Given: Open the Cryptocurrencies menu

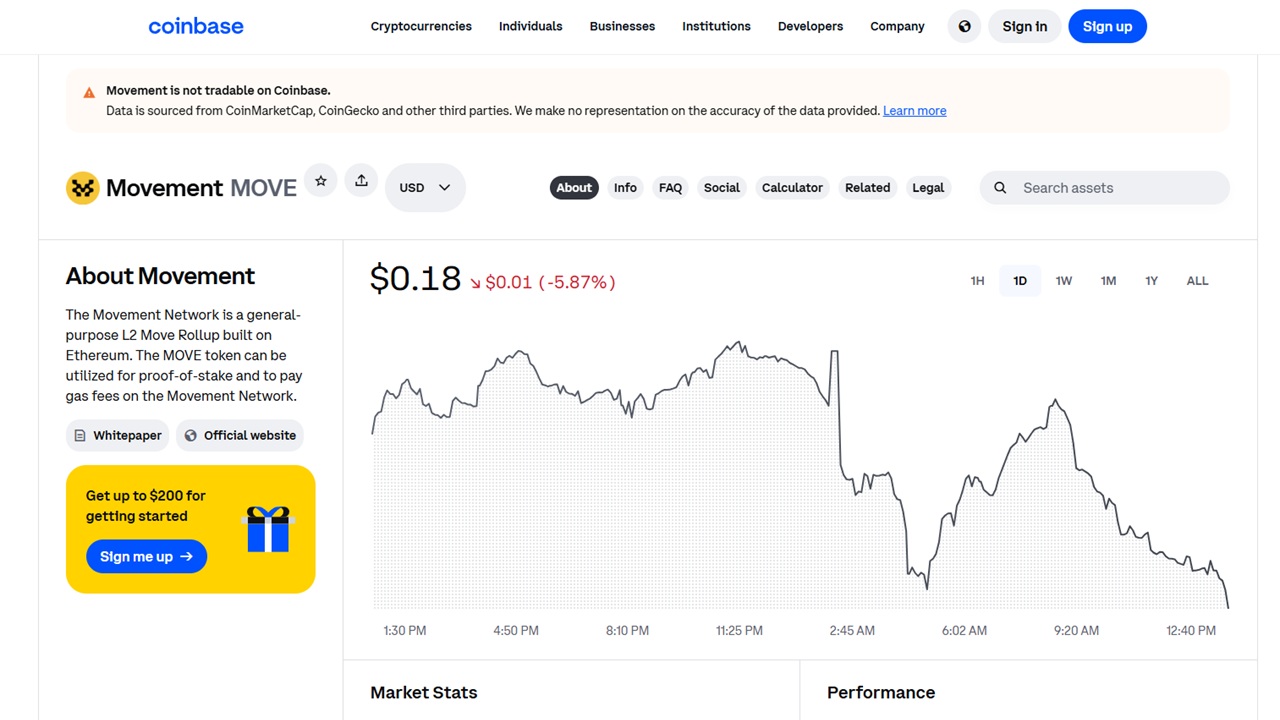Looking at the screenshot, I should tap(421, 26).
